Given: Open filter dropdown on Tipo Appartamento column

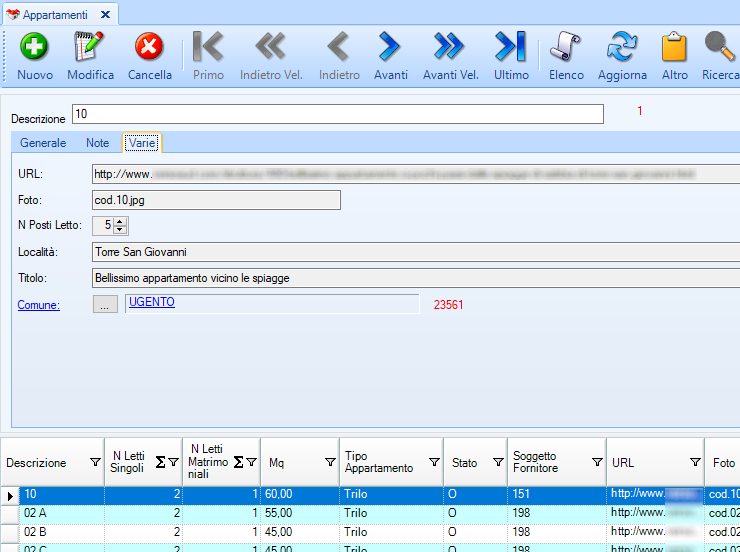Looking at the screenshot, I should [x=434, y=463].
